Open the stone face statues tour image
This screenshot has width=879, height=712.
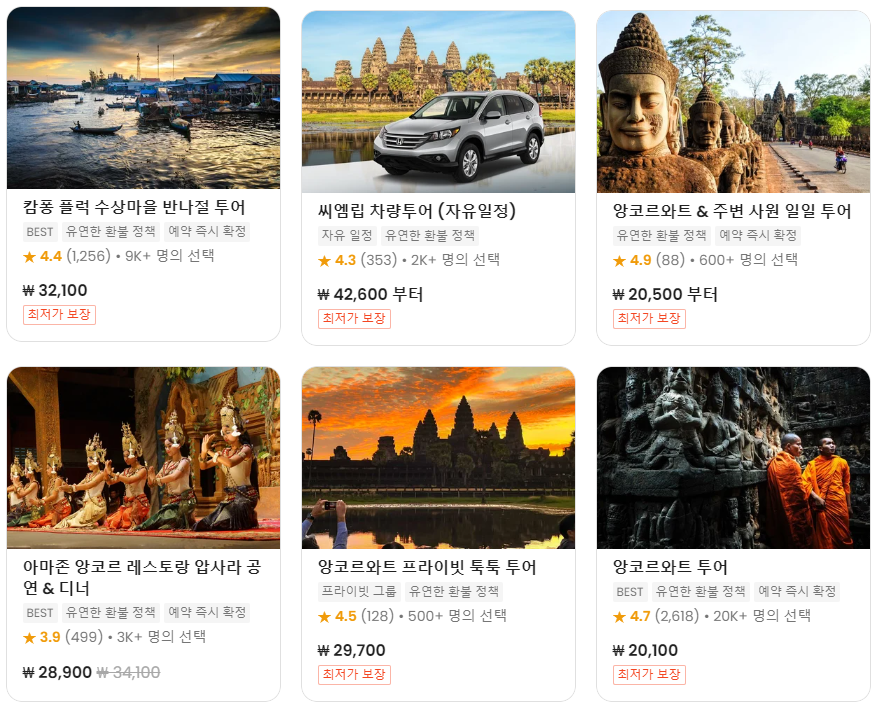[733, 101]
